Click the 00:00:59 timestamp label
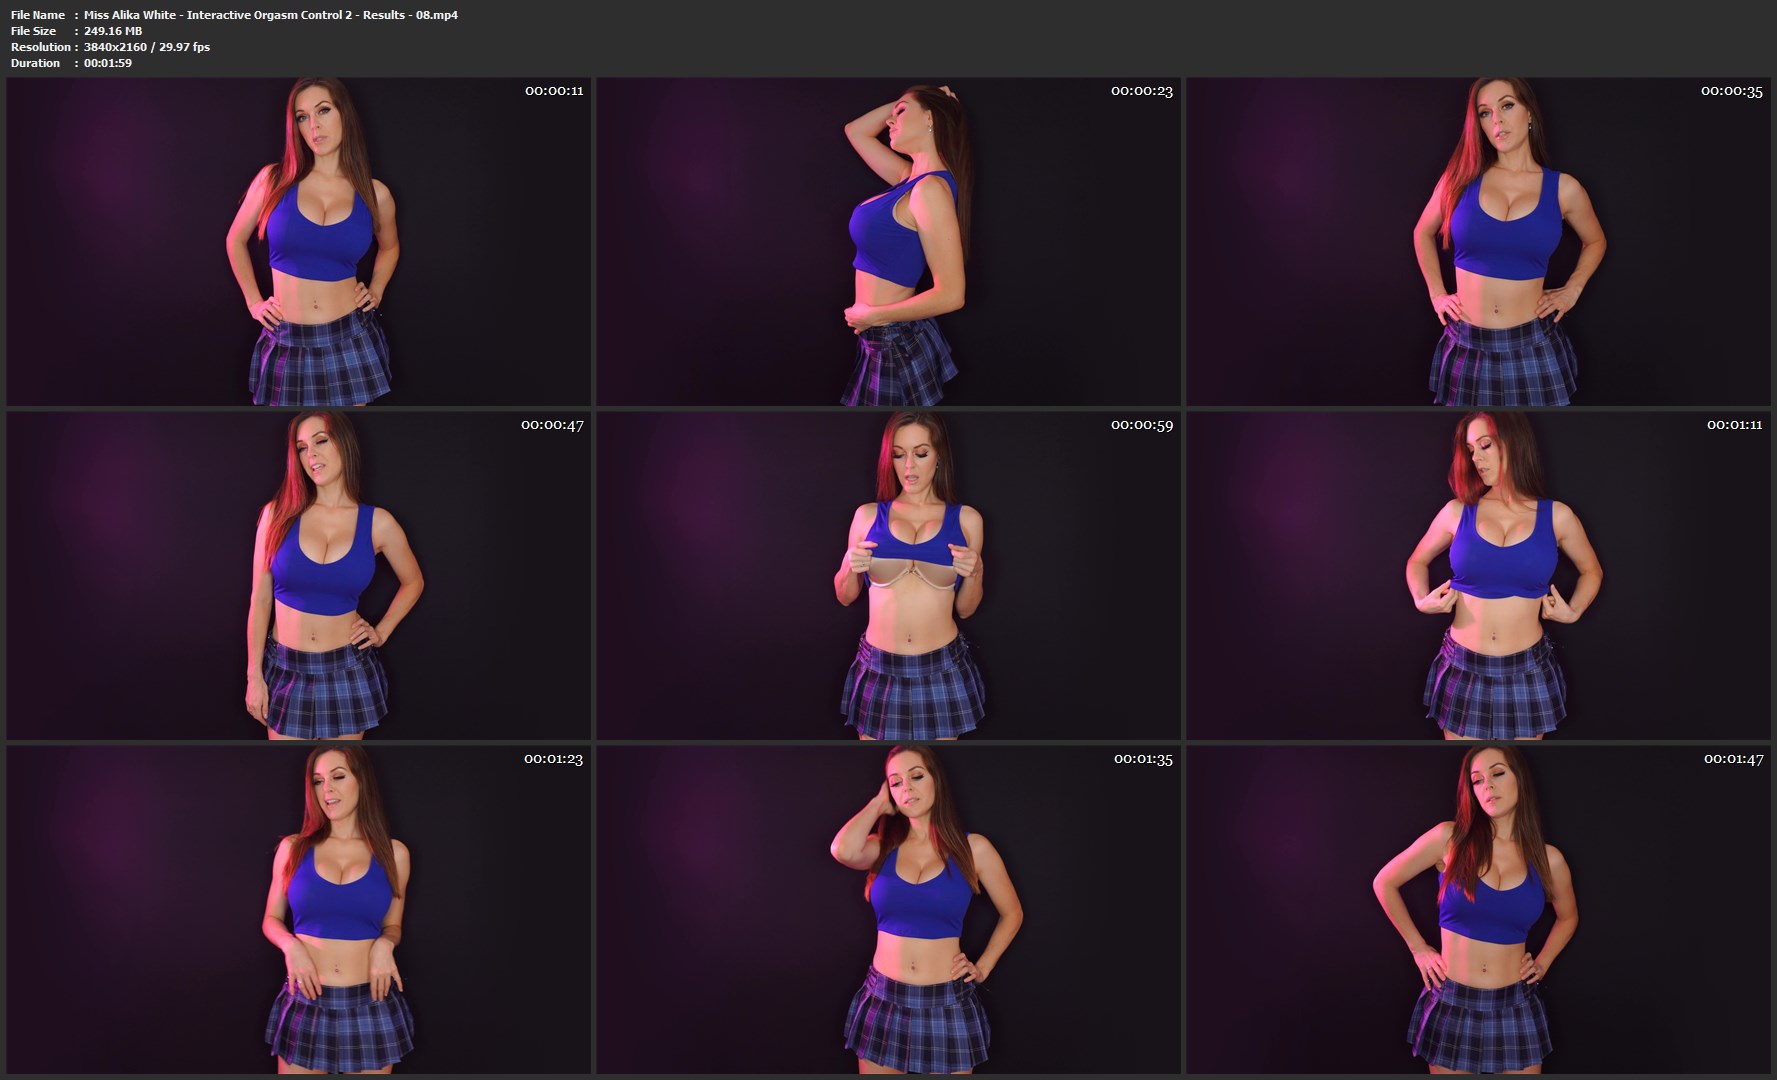The width and height of the screenshot is (1777, 1080). point(1141,425)
